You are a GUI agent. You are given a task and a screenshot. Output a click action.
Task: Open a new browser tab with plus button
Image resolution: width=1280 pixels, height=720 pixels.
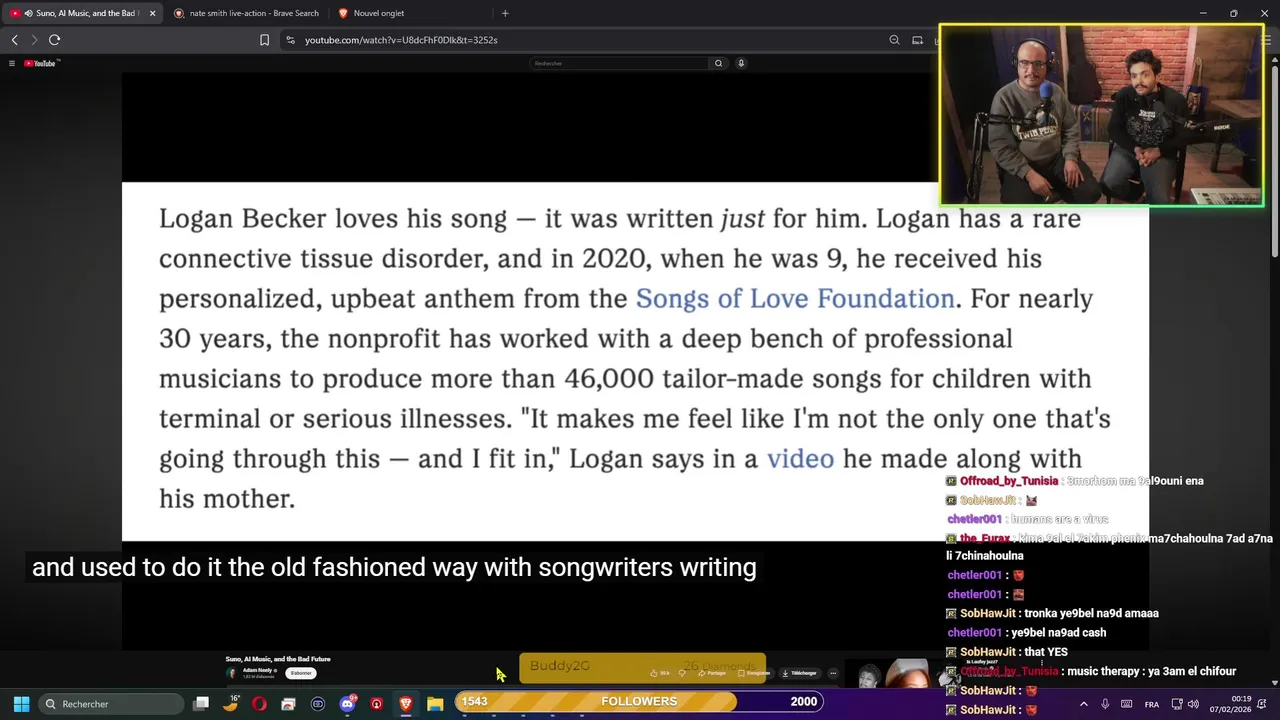point(505,13)
